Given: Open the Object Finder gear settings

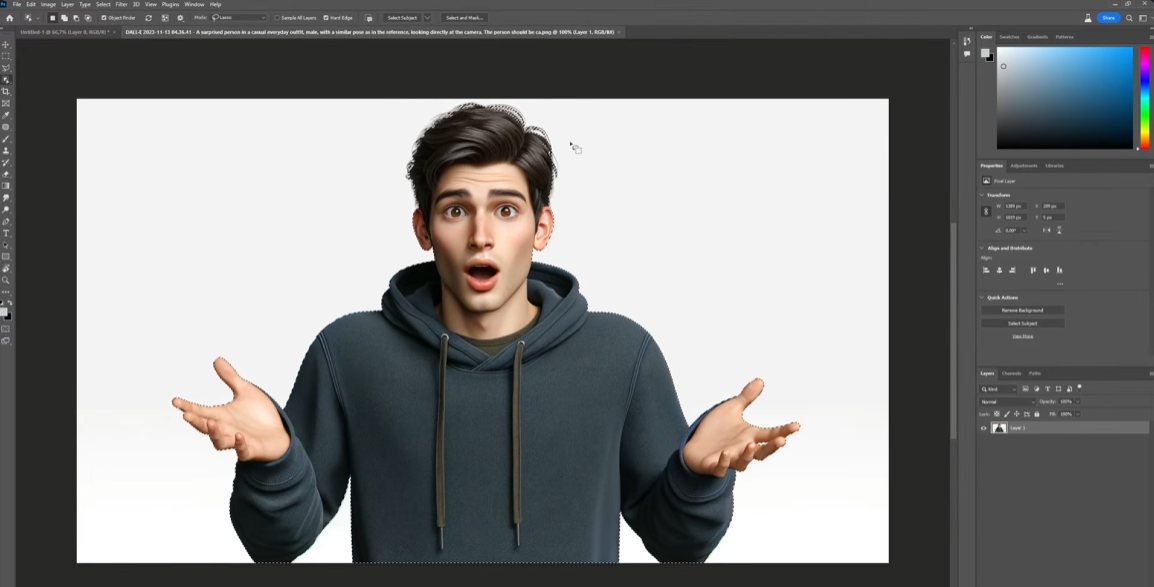Looking at the screenshot, I should click(x=180, y=18).
